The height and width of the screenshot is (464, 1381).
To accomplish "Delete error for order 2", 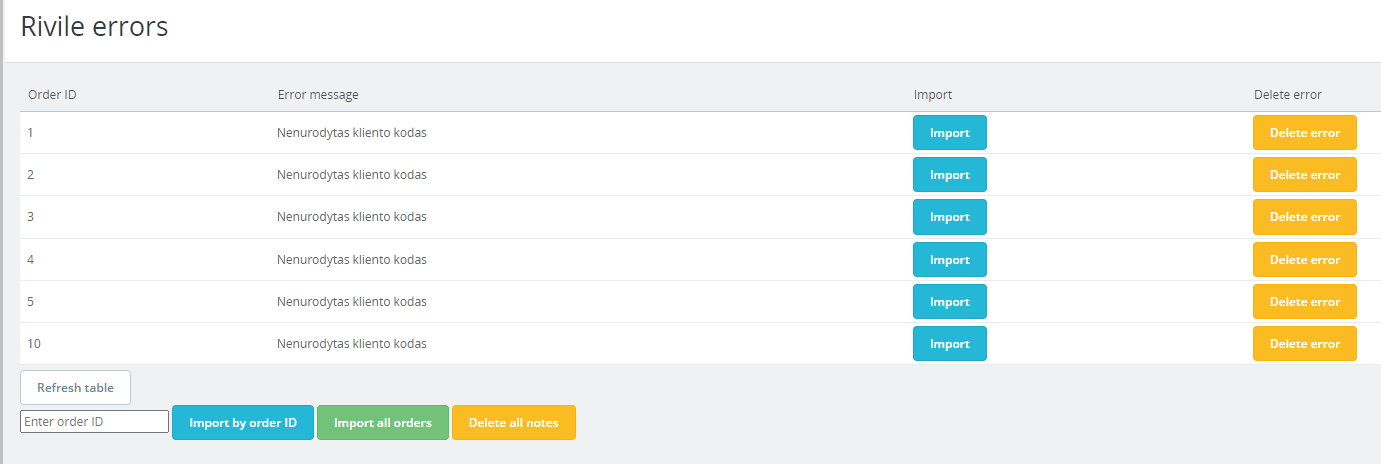I will click(x=1304, y=175).
